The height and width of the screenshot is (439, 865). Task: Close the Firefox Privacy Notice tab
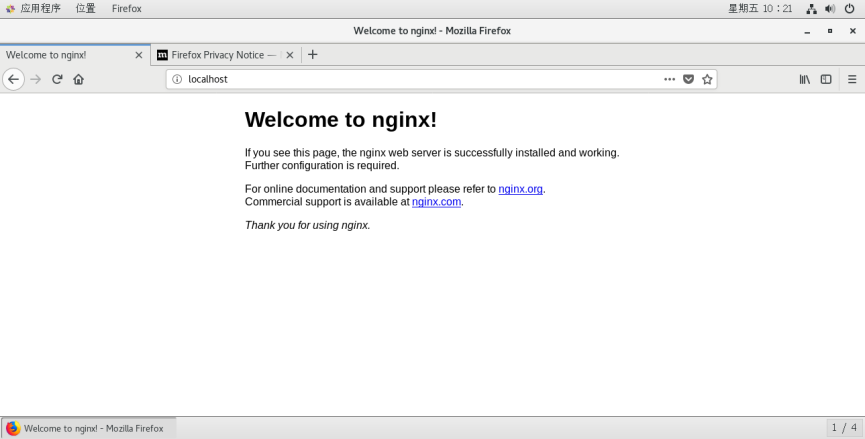[x=290, y=55]
